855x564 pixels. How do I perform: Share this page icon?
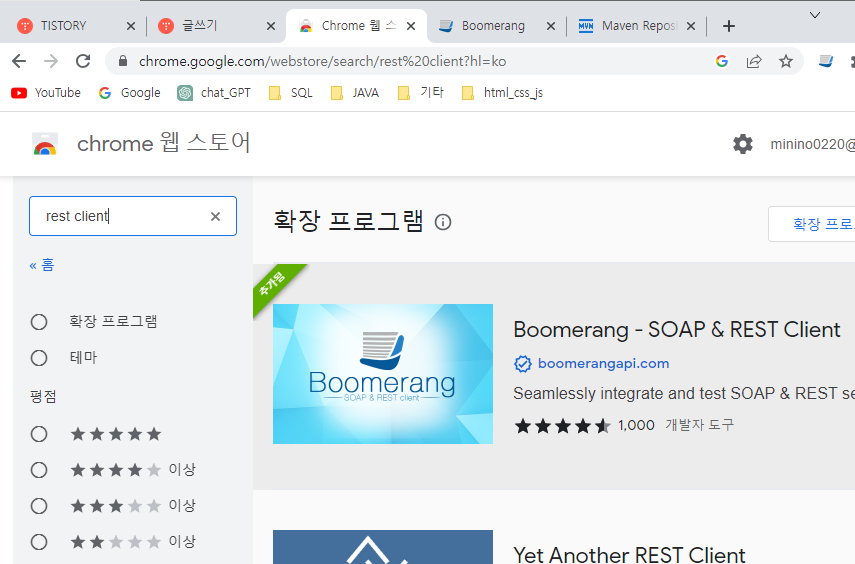[754, 61]
